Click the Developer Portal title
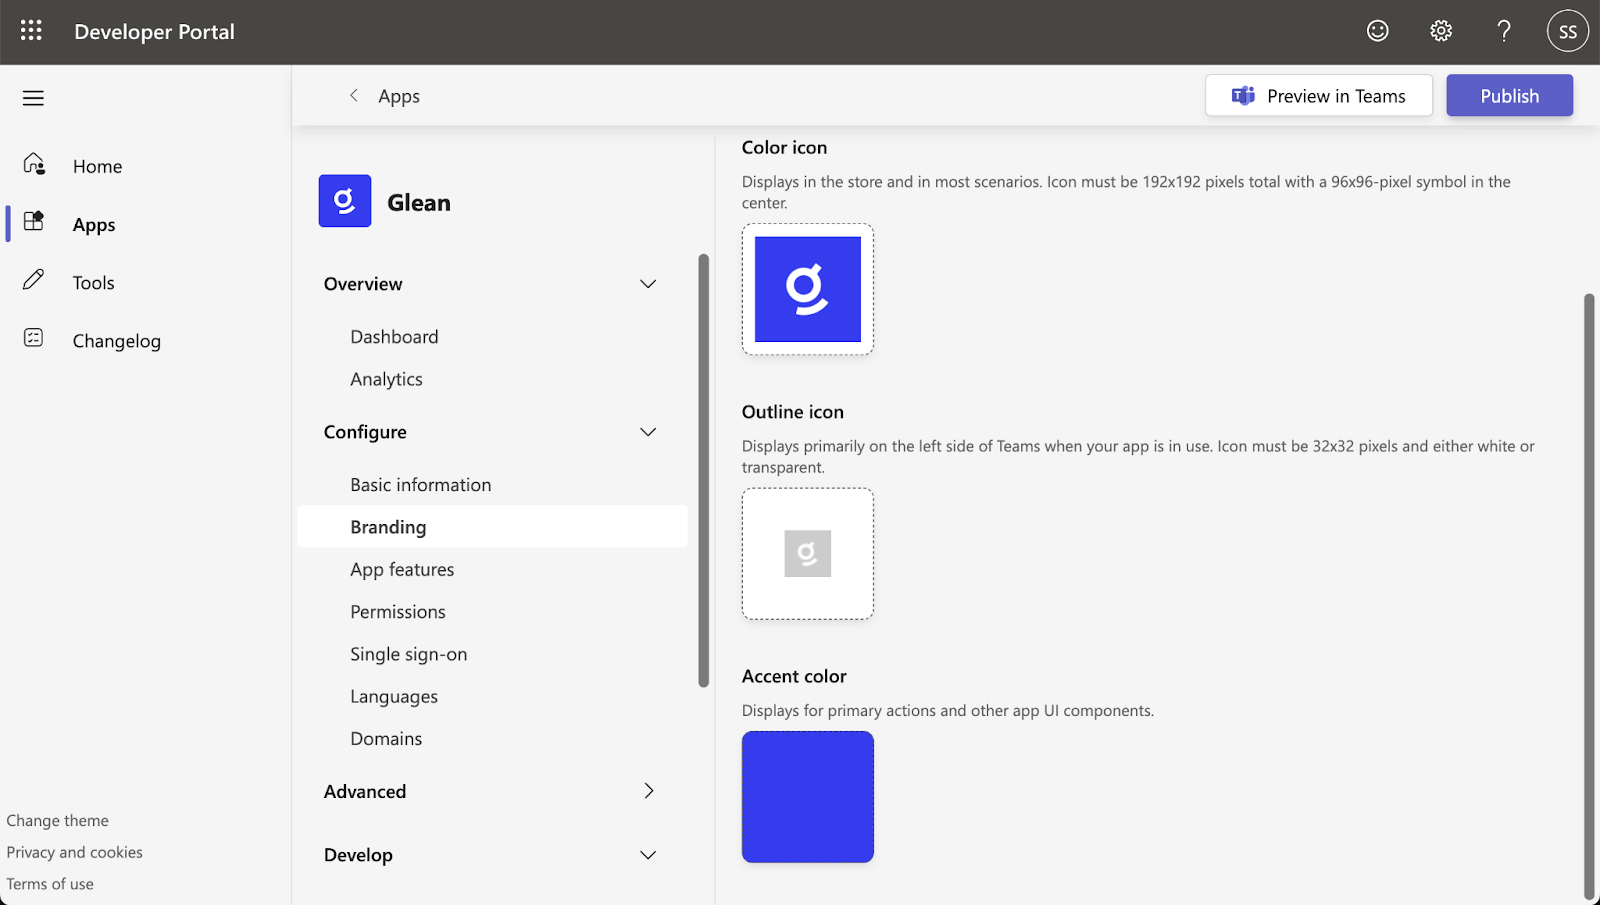 pos(155,32)
